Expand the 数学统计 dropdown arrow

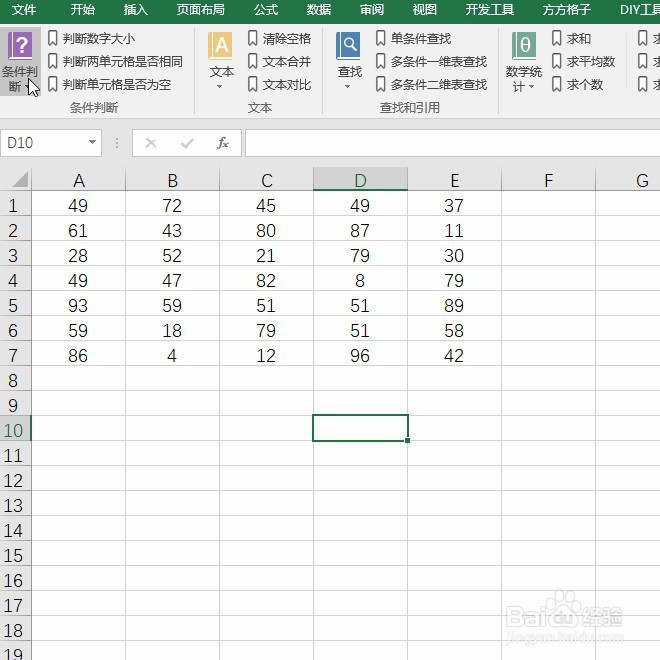coord(532,87)
